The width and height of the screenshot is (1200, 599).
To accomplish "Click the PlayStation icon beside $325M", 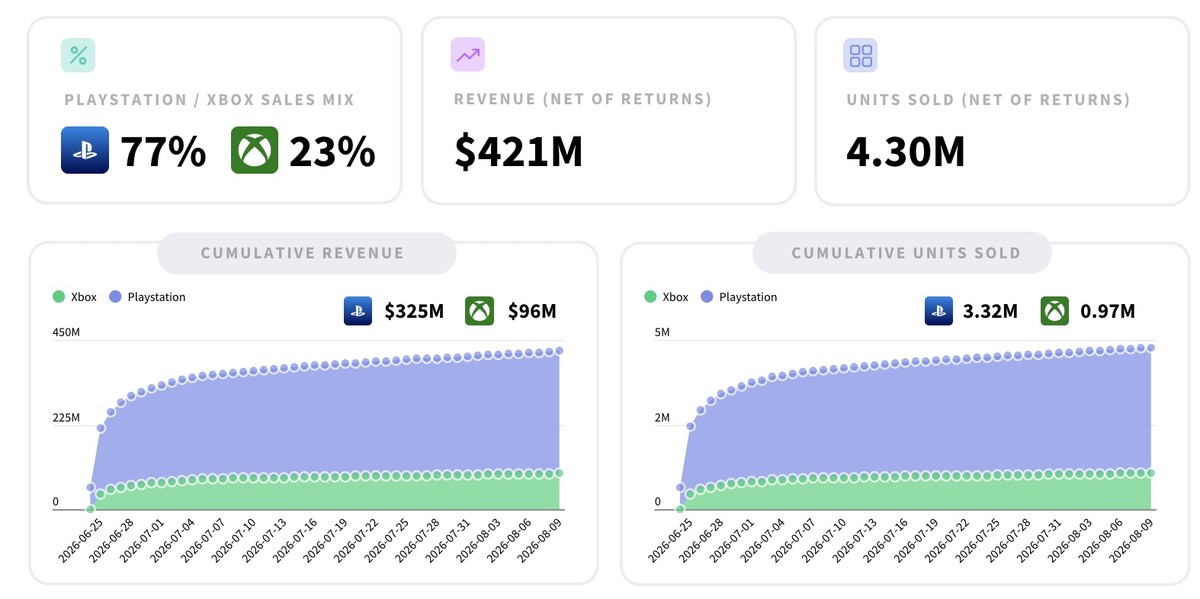I will tap(358, 311).
